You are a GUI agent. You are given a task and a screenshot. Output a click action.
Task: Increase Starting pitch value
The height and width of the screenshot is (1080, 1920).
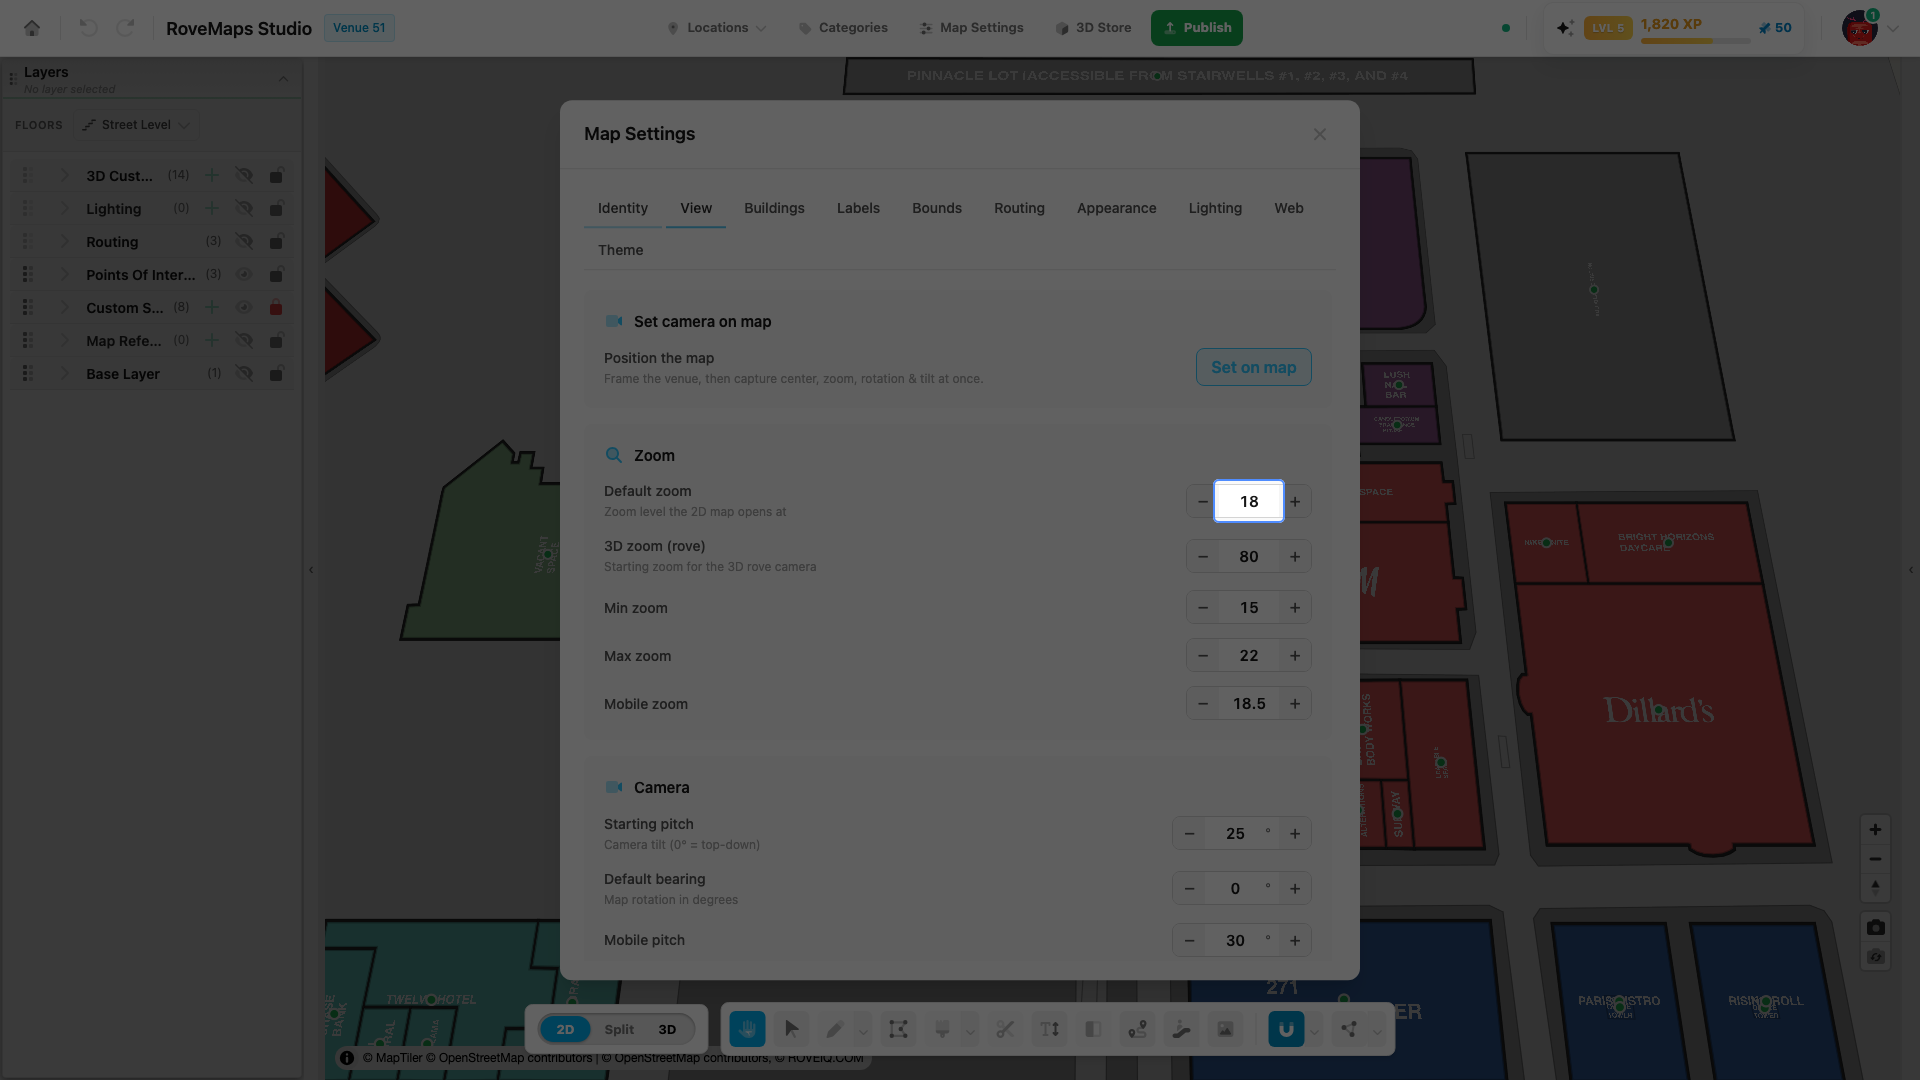coord(1295,833)
